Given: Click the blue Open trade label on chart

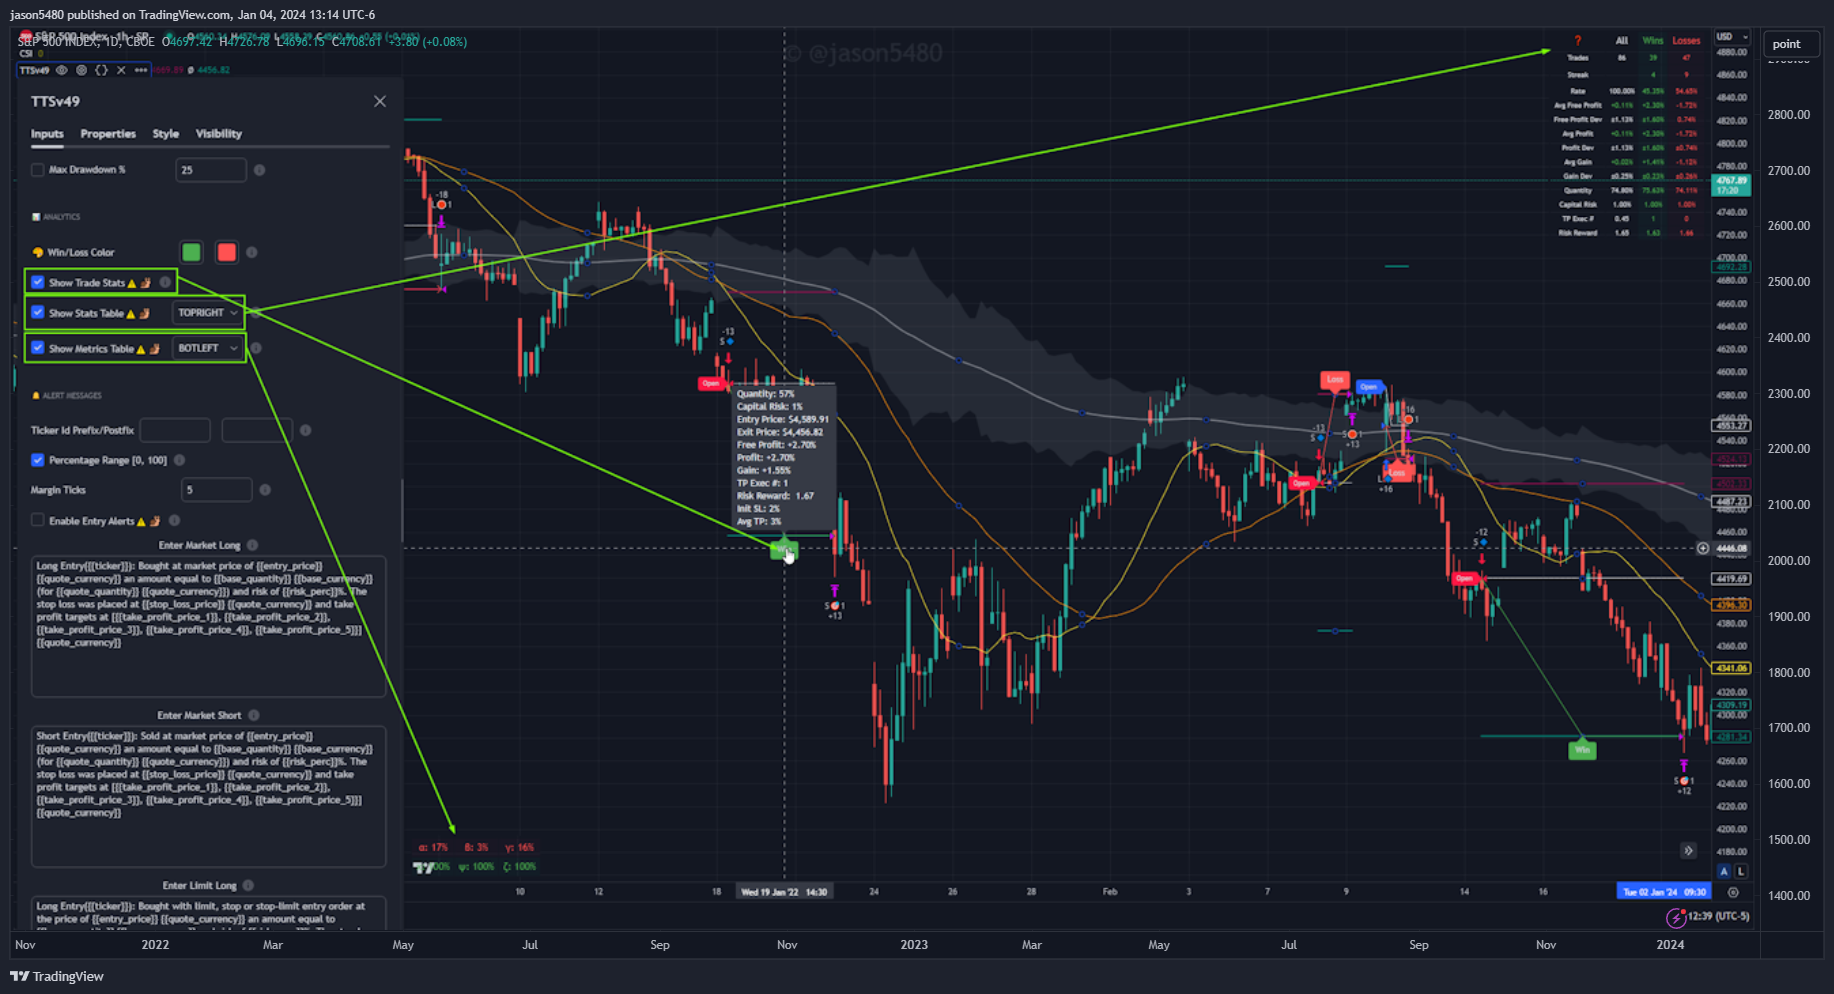Looking at the screenshot, I should click(1368, 387).
